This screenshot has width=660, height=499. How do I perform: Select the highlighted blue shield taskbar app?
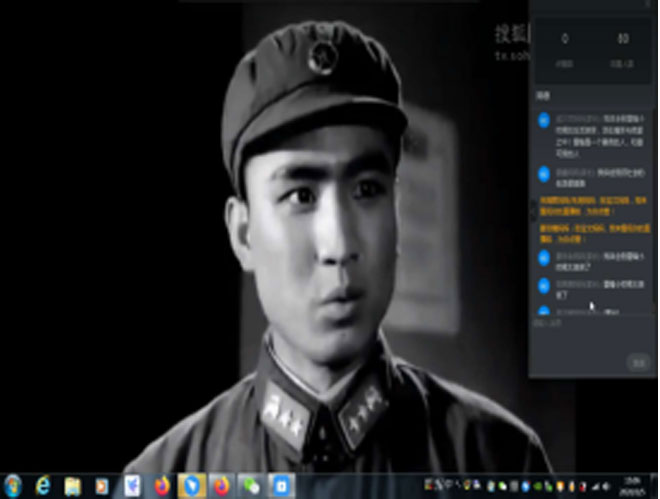pyautogui.click(x=192, y=486)
